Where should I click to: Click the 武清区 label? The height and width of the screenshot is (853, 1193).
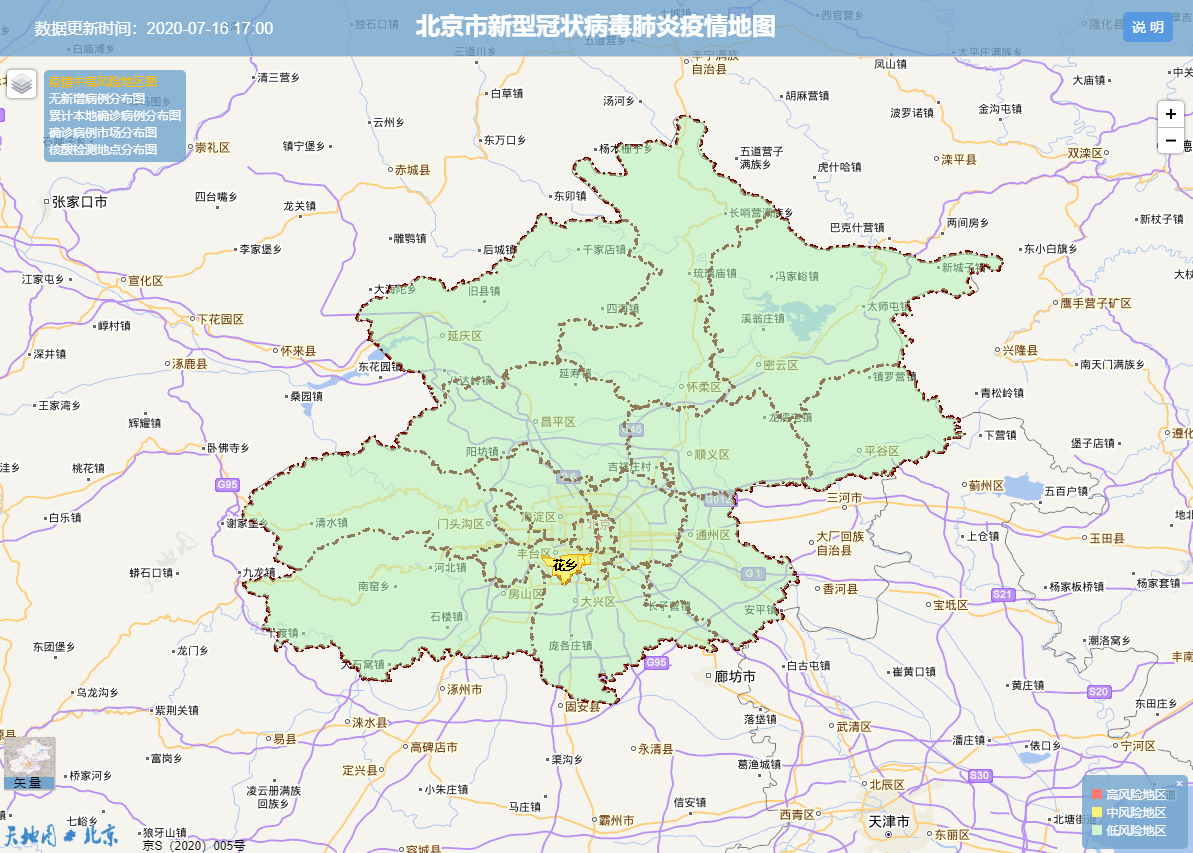pyautogui.click(x=854, y=727)
